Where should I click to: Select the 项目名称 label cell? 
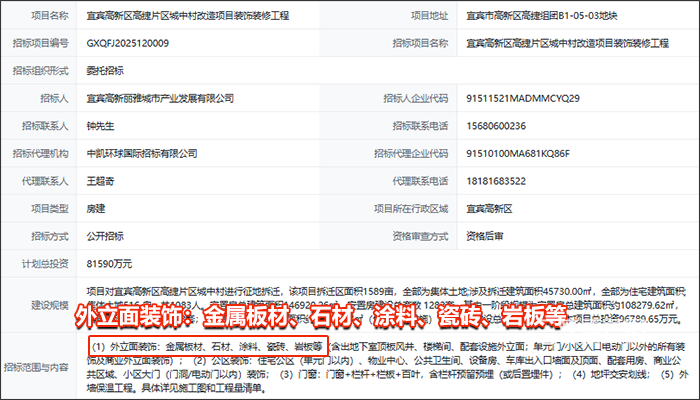pos(50,16)
